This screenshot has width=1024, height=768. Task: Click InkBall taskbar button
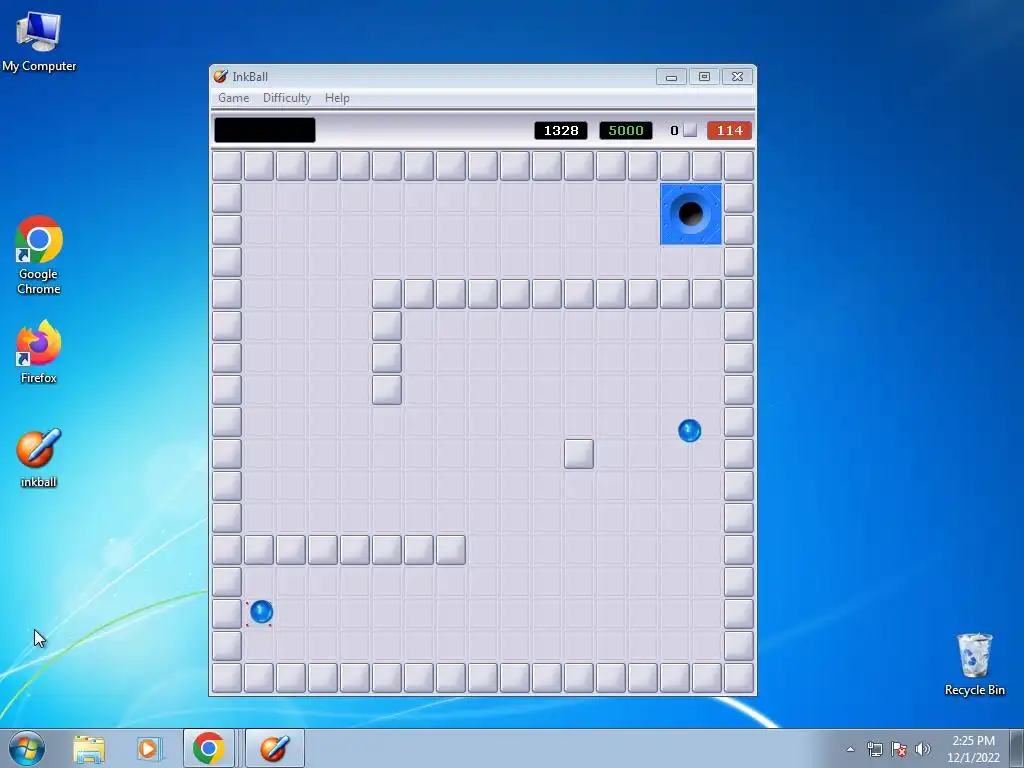click(x=274, y=748)
